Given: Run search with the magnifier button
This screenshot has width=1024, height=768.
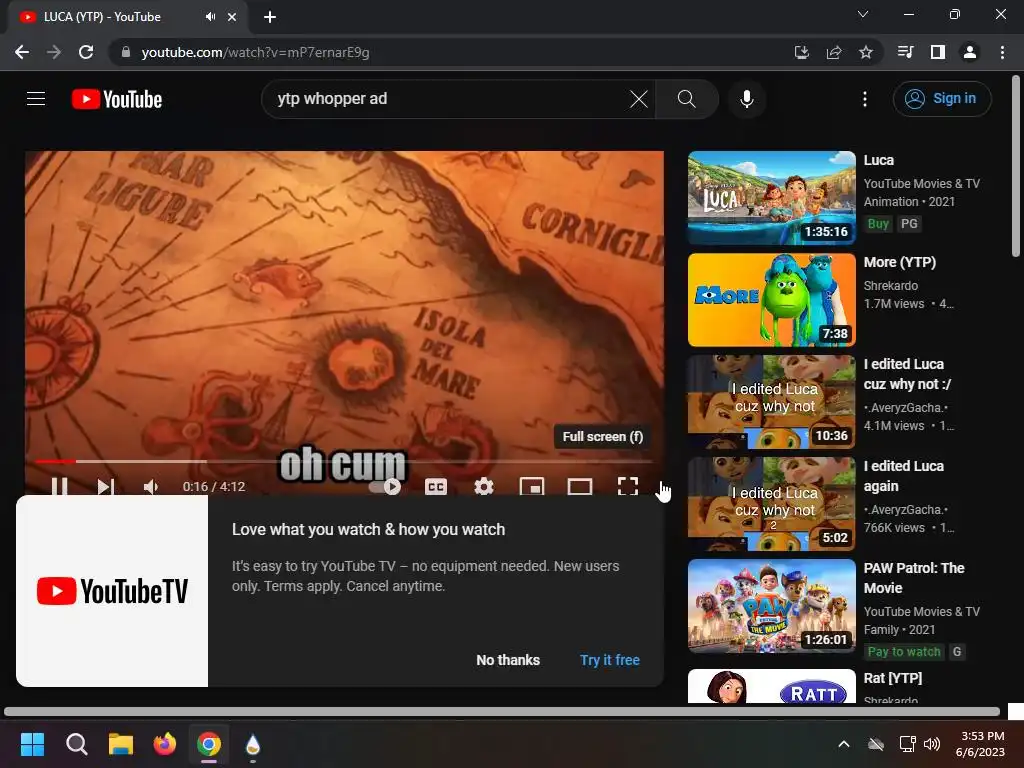Looking at the screenshot, I should pos(686,99).
